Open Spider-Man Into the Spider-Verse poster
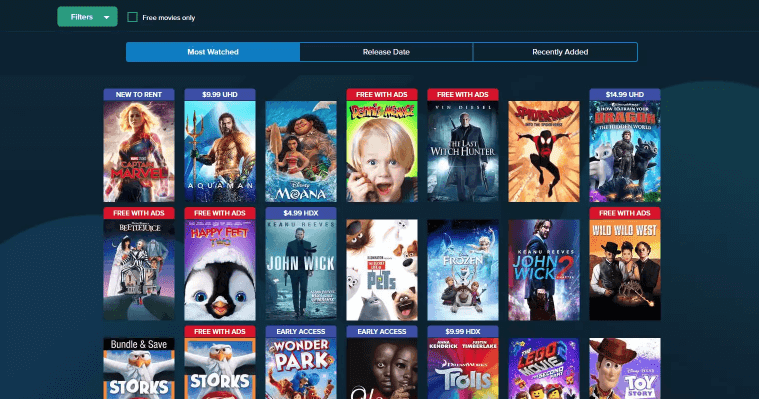This screenshot has width=759, height=399. click(544, 151)
